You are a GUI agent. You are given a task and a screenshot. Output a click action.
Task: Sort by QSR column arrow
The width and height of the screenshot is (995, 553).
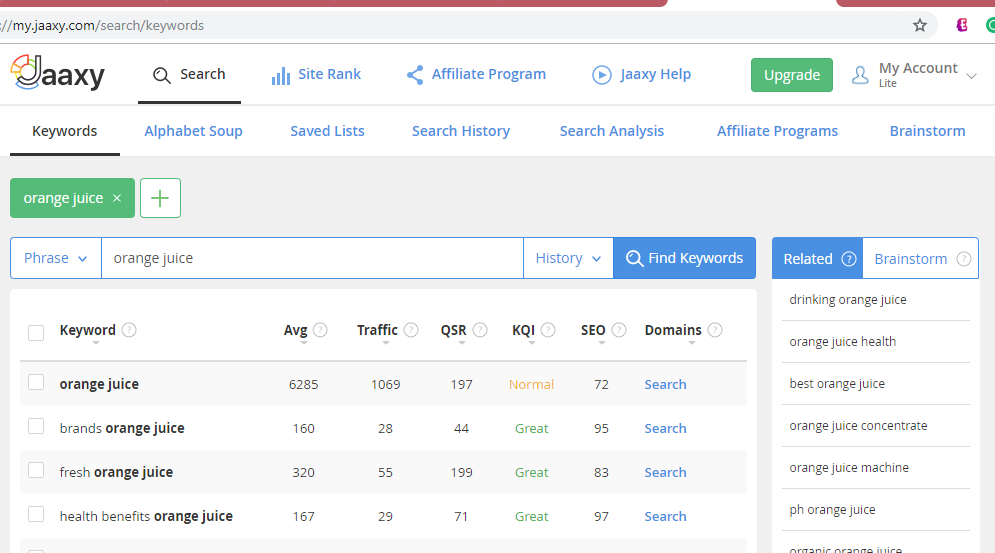(x=462, y=343)
